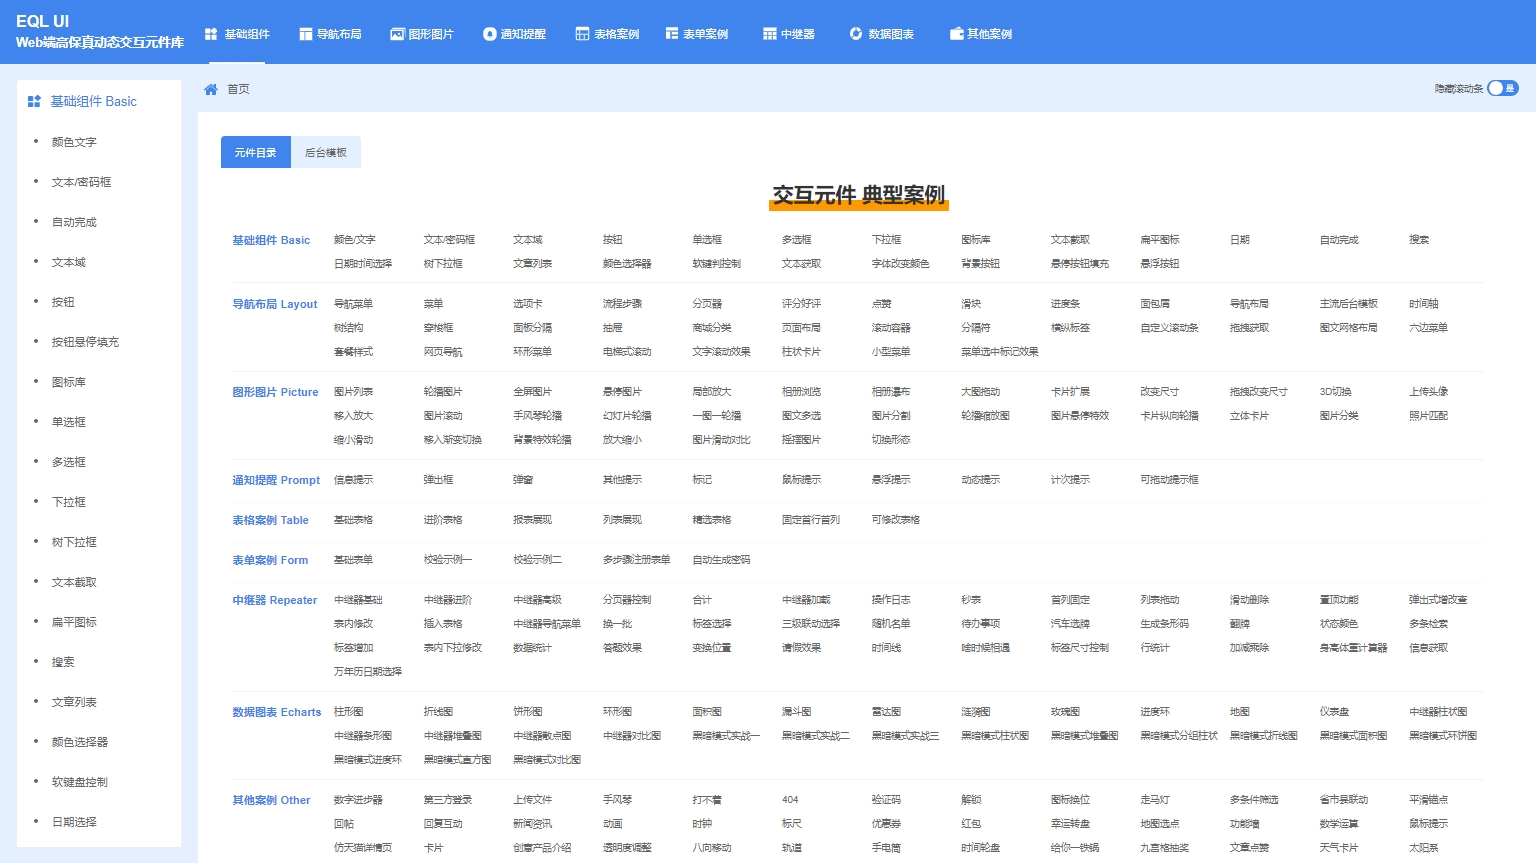This screenshot has width=1536, height=863.
Task: Open 固定首行首列 in the Table row
Action: click(811, 520)
